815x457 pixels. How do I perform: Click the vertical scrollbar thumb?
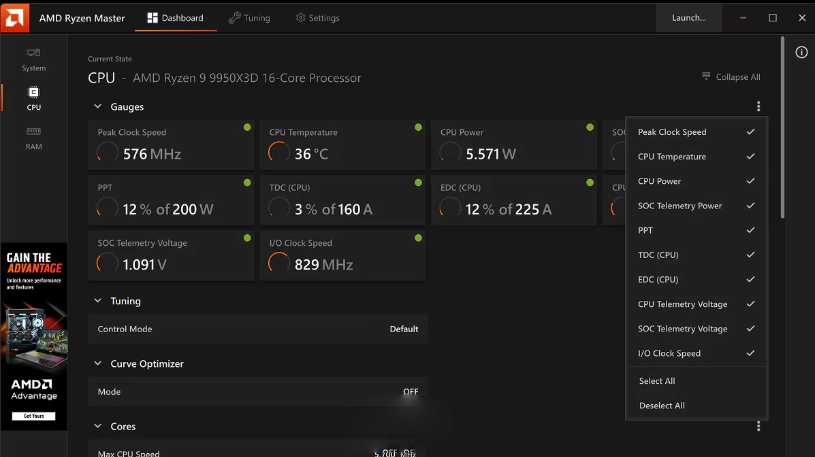(782, 127)
